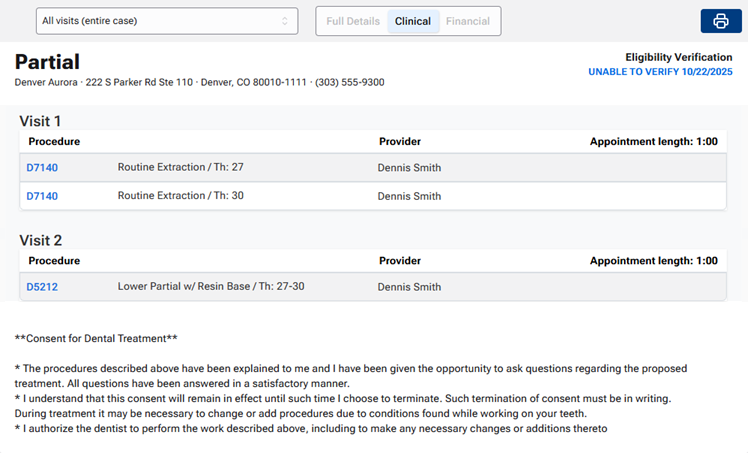Click the Visit 1 heading
The image size is (748, 453).
(x=41, y=121)
